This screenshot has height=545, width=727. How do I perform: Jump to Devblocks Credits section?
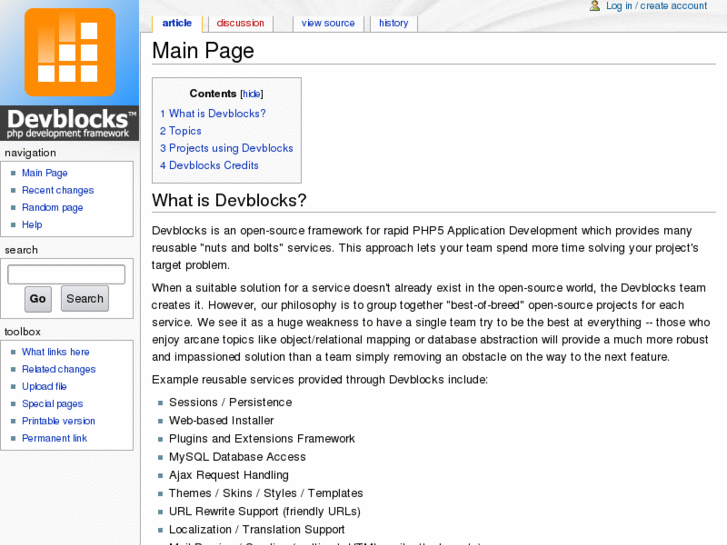tap(209, 165)
